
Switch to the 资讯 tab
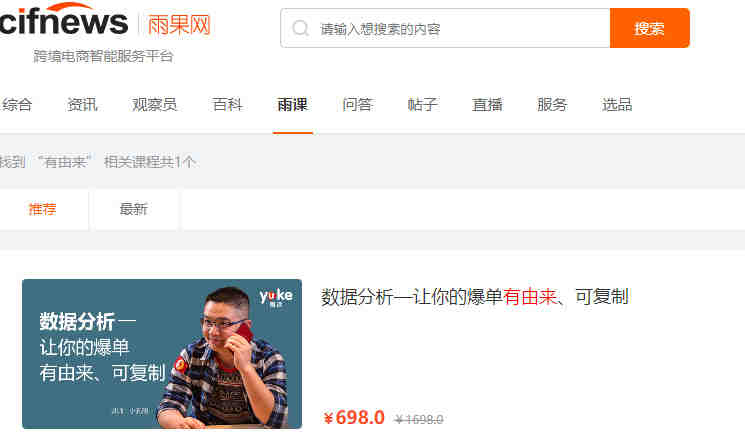pyautogui.click(x=82, y=104)
